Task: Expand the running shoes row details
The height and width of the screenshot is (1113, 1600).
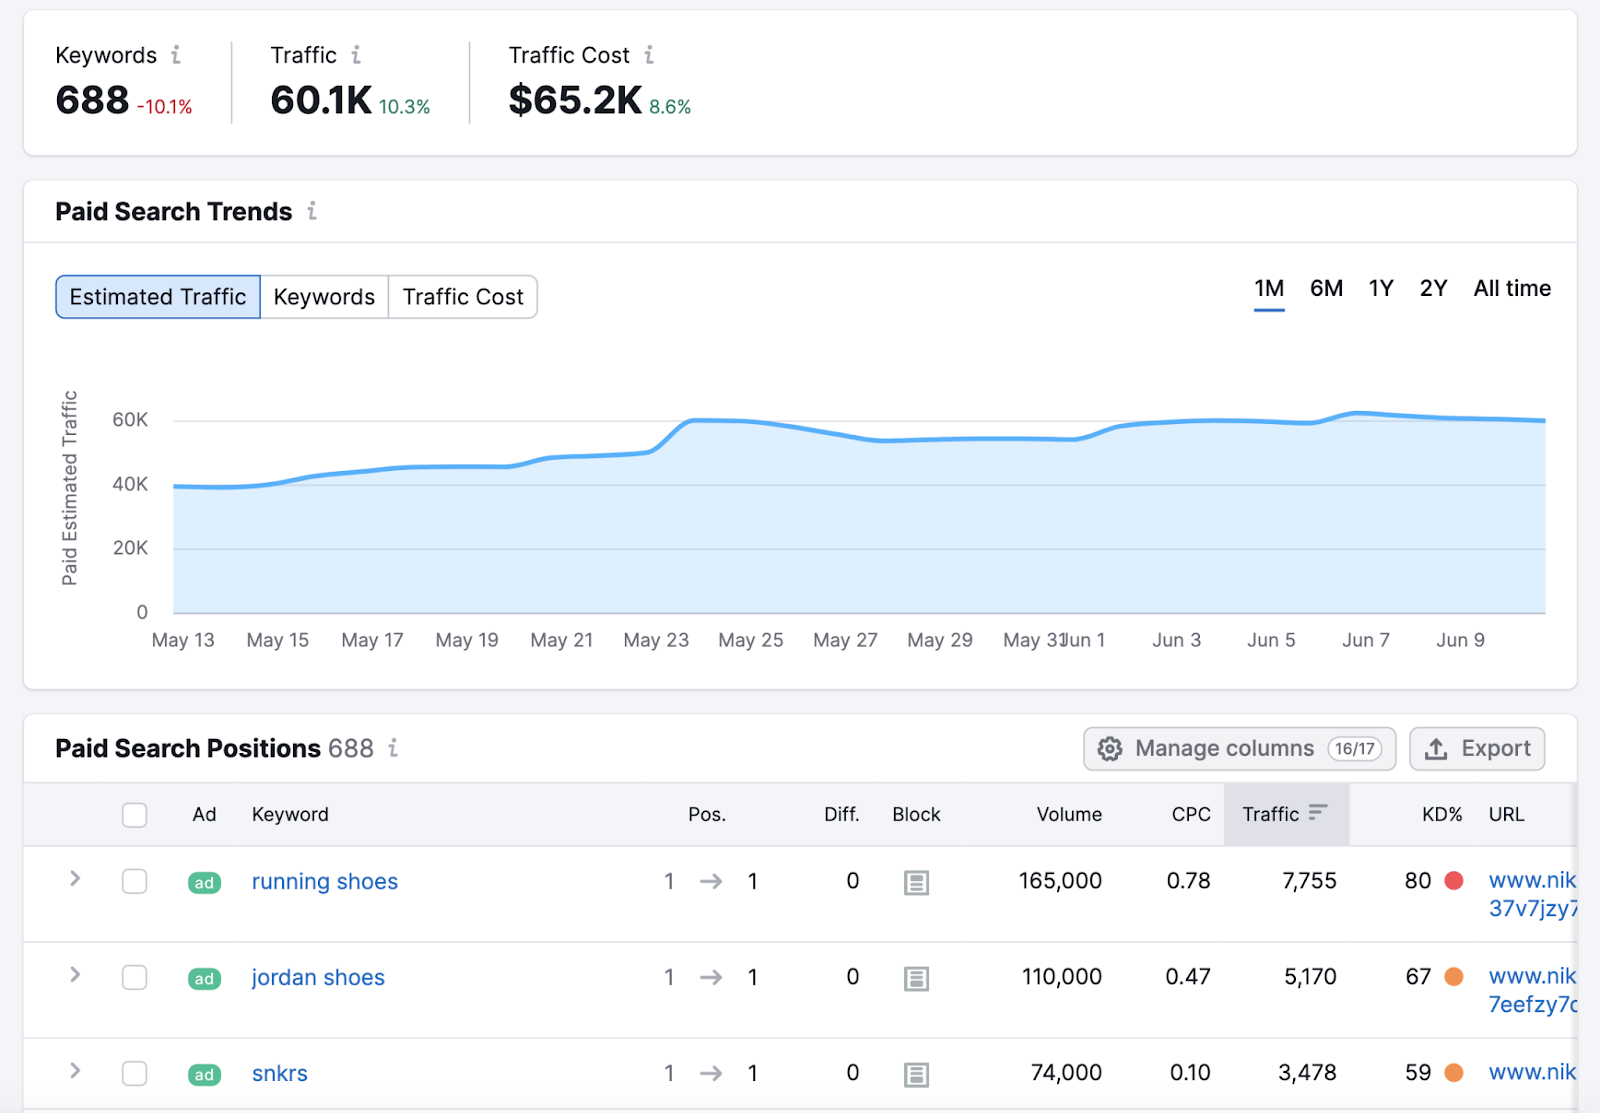Action: 74,879
